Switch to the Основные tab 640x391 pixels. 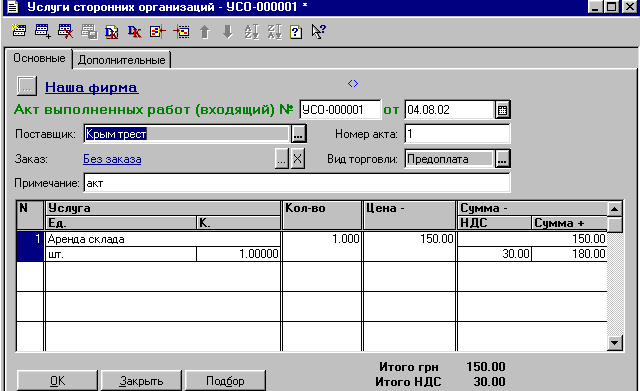pos(39,58)
